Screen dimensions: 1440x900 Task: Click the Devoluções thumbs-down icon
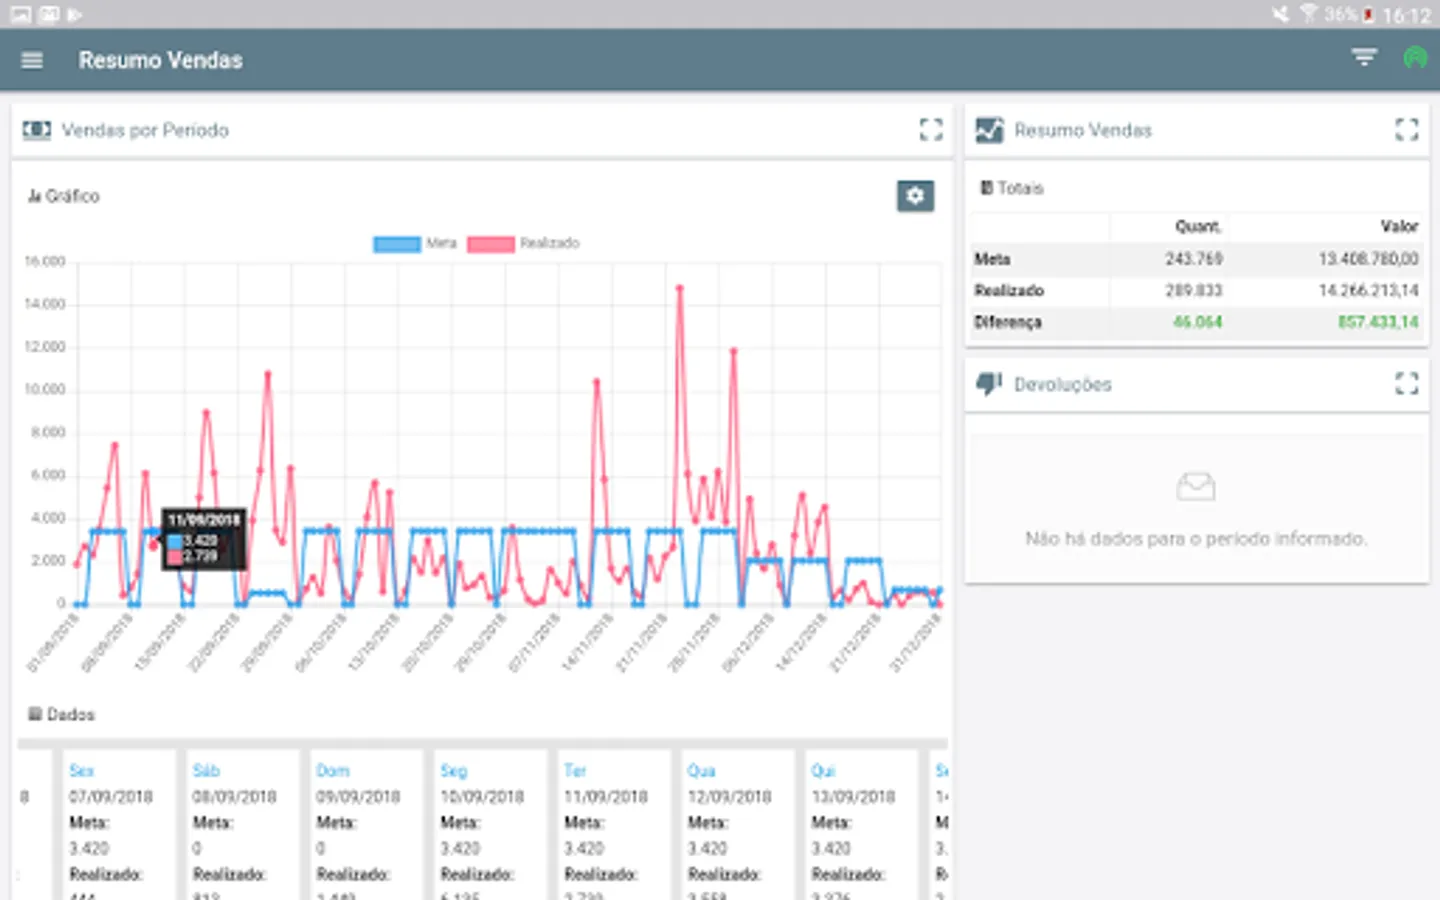pyautogui.click(x=989, y=384)
